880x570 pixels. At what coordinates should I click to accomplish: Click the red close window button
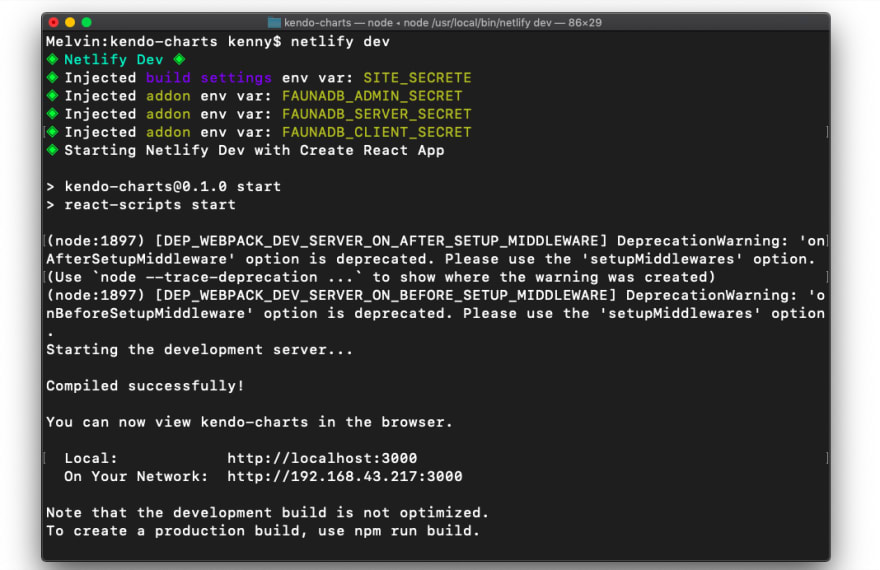(x=53, y=22)
